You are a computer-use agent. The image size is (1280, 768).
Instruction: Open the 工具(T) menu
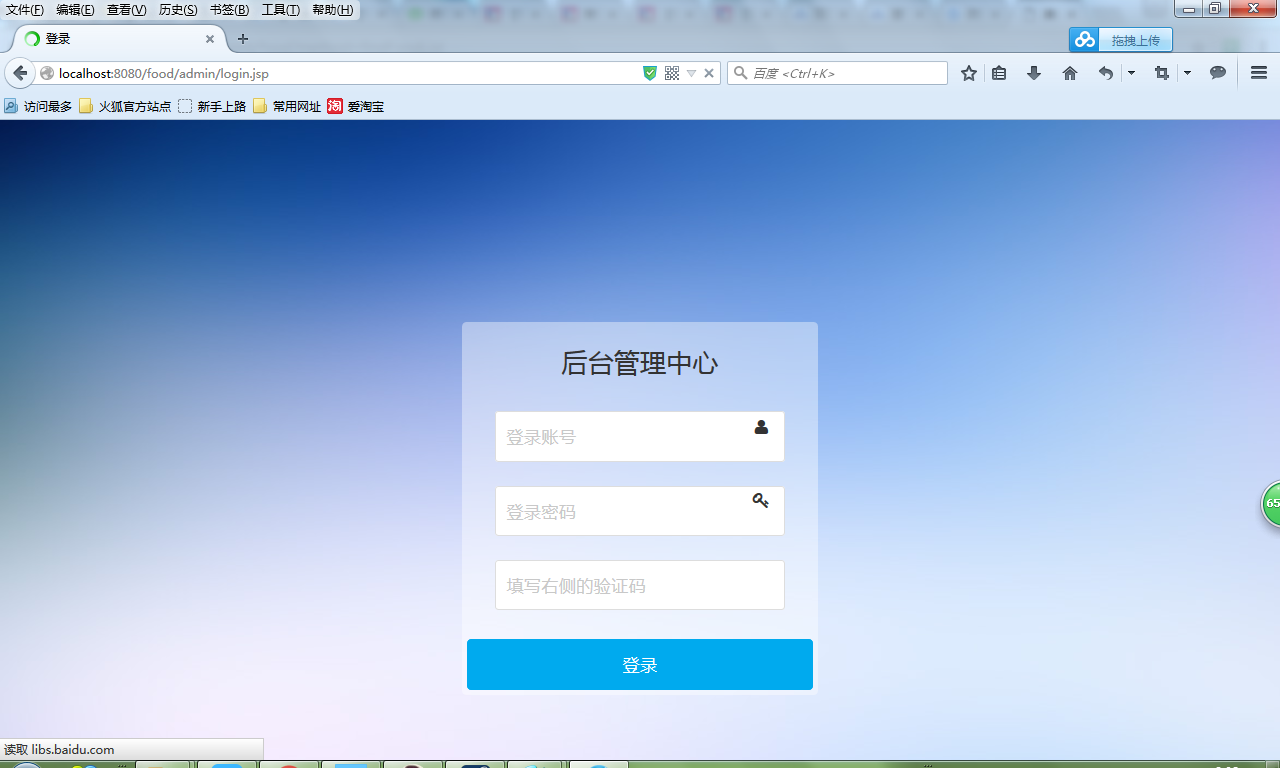click(x=280, y=10)
